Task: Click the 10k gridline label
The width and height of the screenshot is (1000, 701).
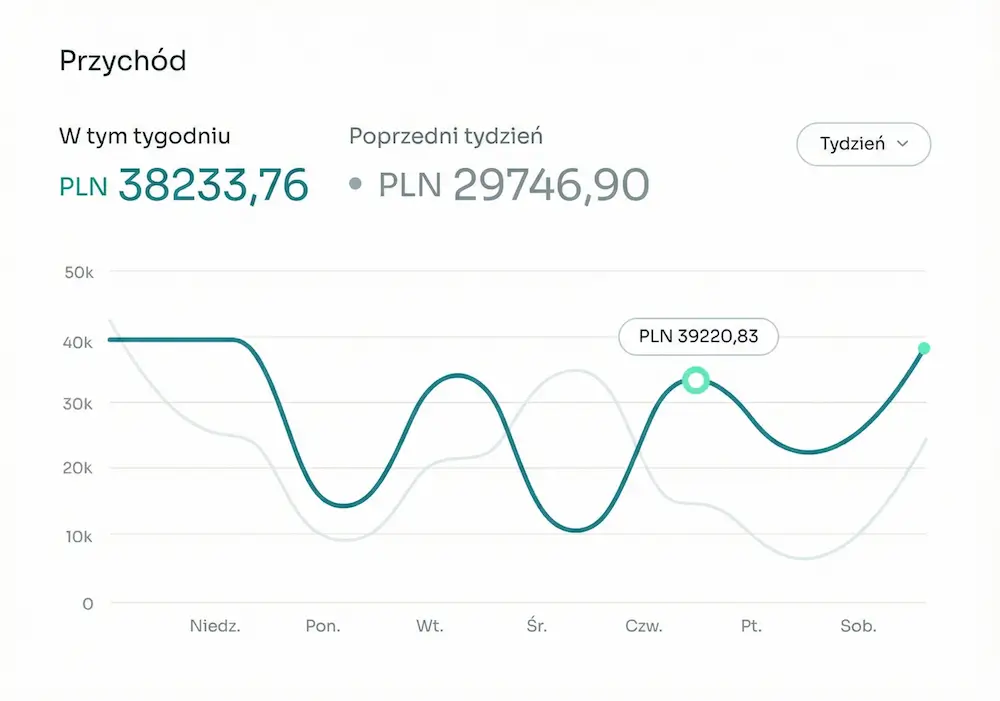Action: point(78,536)
